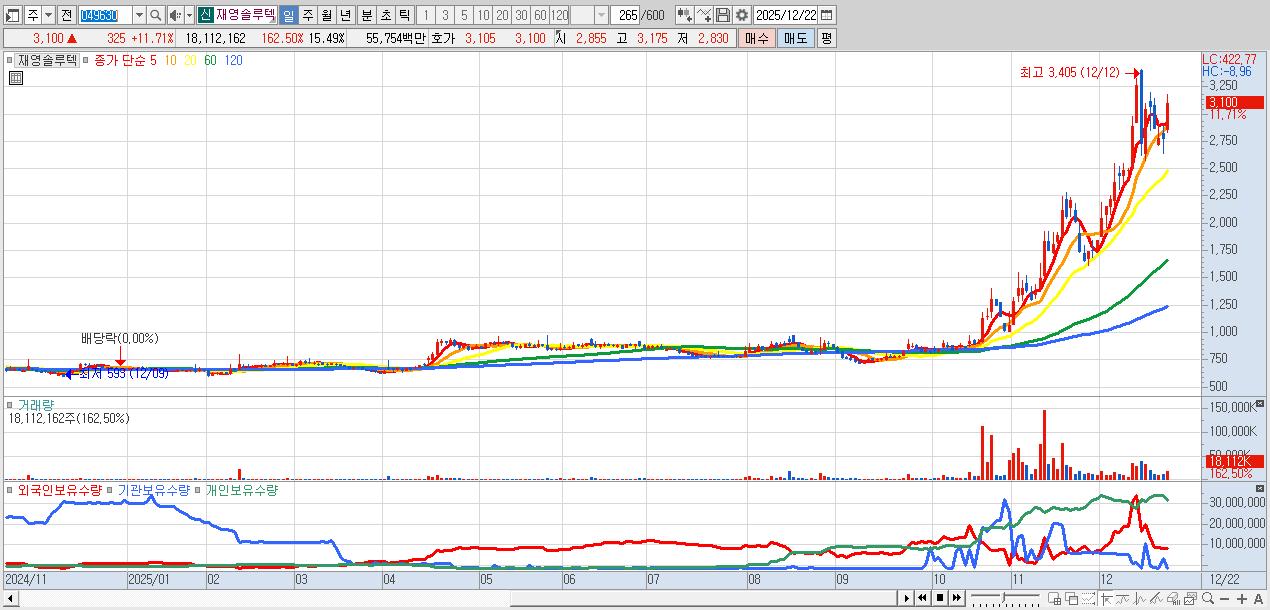Image resolution: width=1270 pixels, height=610 pixels.
Task: Open the calendar picker icon
Action: point(827,15)
